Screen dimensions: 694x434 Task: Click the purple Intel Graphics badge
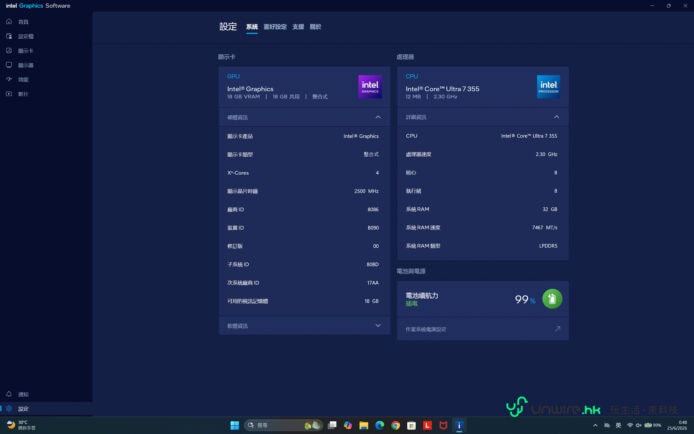tap(370, 87)
